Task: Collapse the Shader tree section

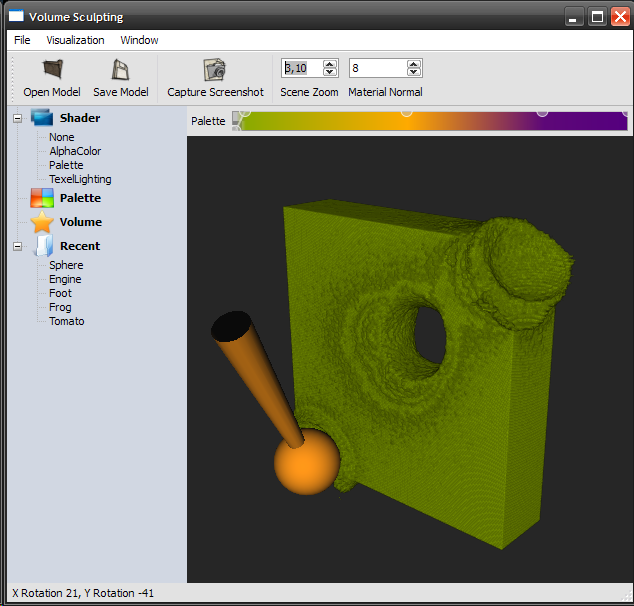Action: click(x=17, y=118)
